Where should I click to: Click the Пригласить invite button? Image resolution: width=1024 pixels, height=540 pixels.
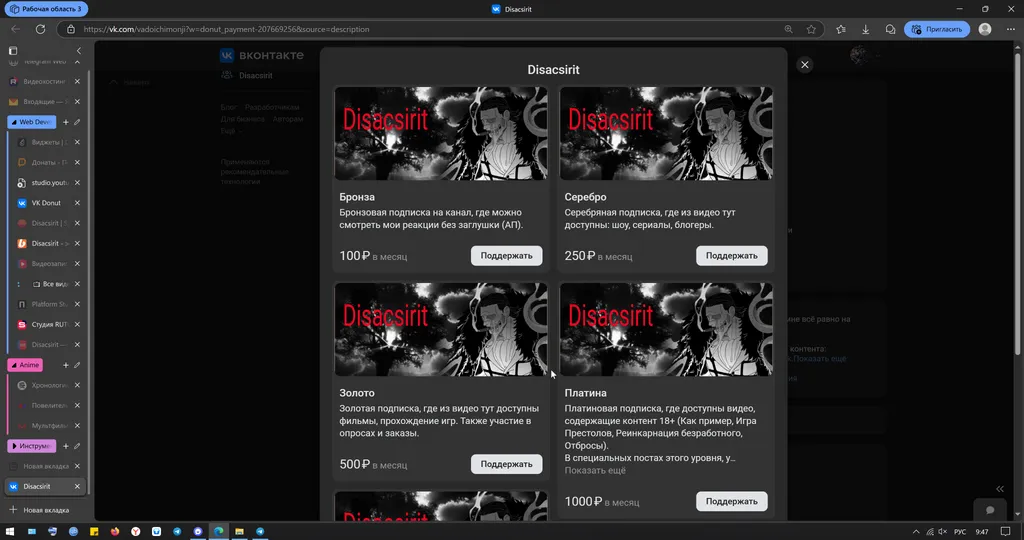(936, 29)
